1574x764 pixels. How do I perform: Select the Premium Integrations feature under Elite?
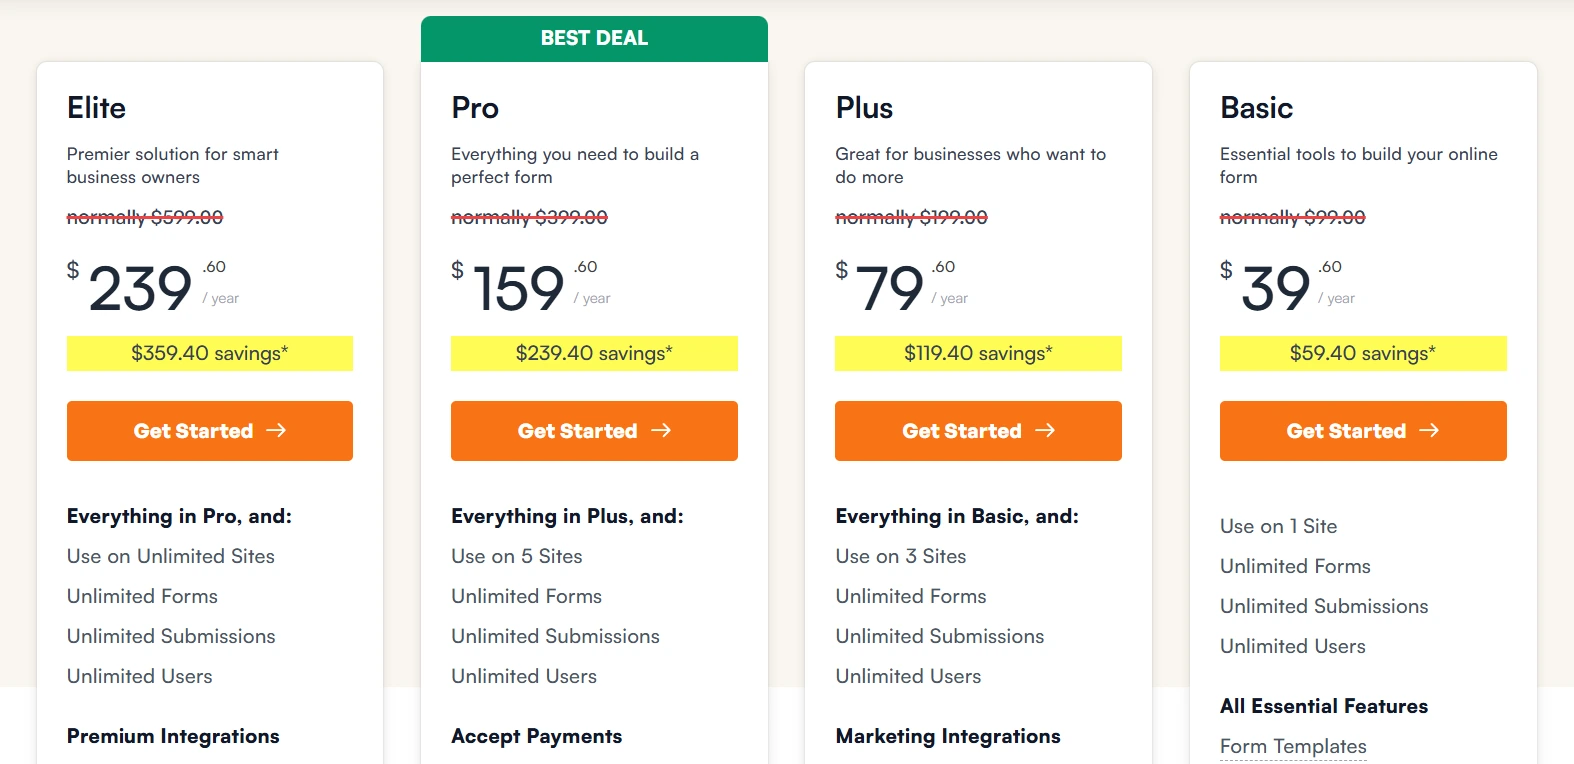click(x=173, y=736)
